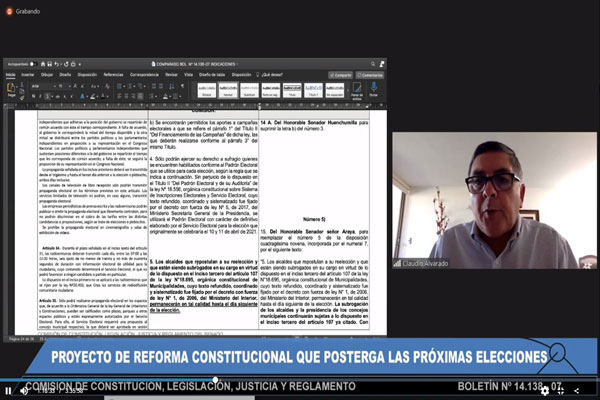Toggle italic formatting in the ribbon
Viewport: 600px width, 400px height.
41,96
